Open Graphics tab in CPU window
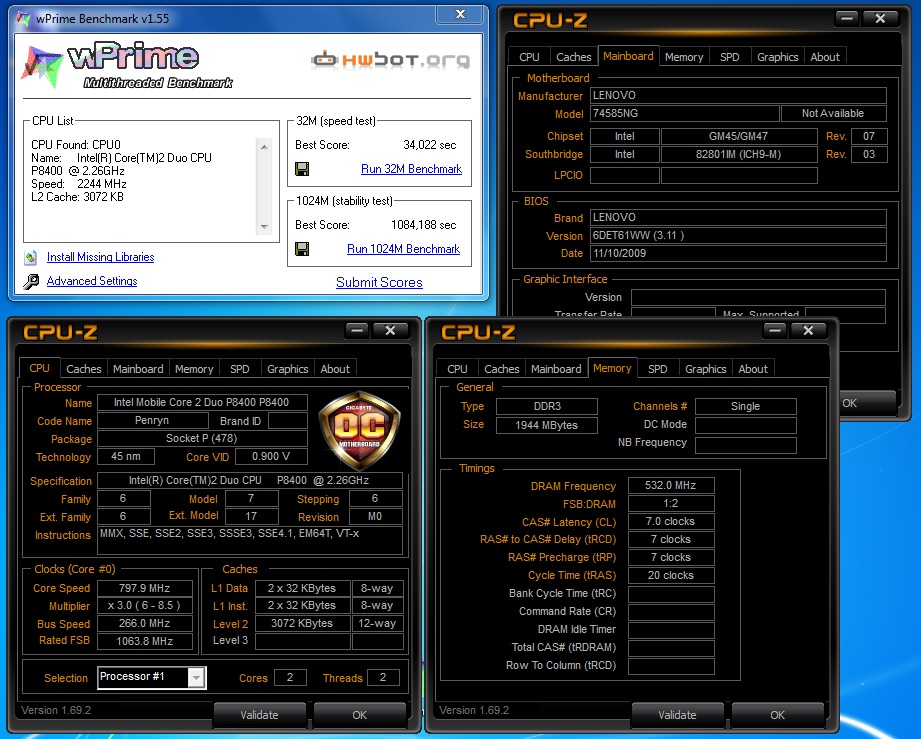 [x=287, y=369]
